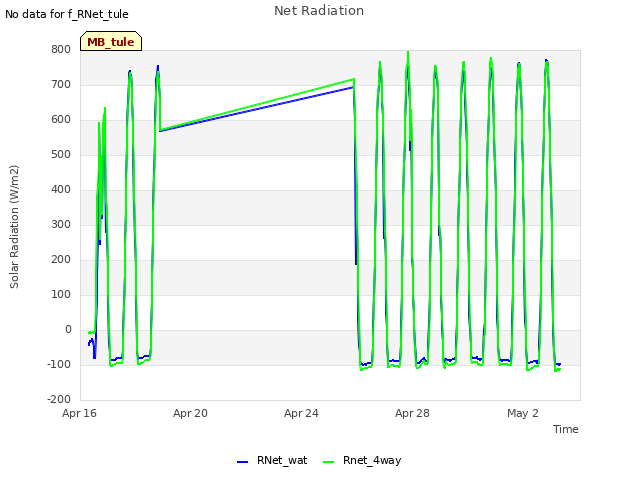This screenshot has height=480, width=640.
Task: Click the 500 y-axis tick label
Action: [x=61, y=155]
